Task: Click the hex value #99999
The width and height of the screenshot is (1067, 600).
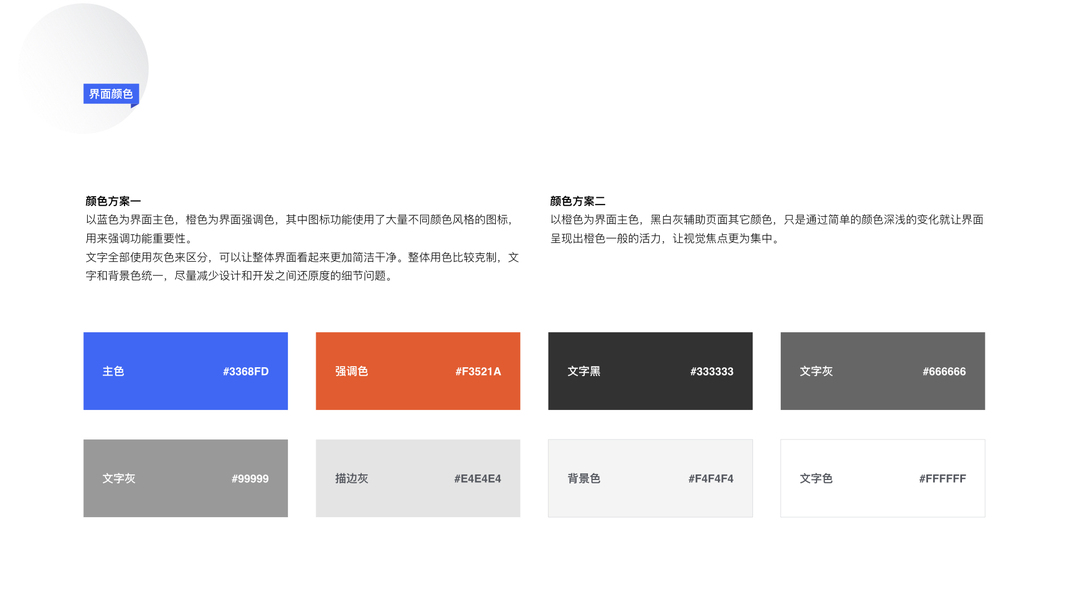Action: pyautogui.click(x=250, y=479)
